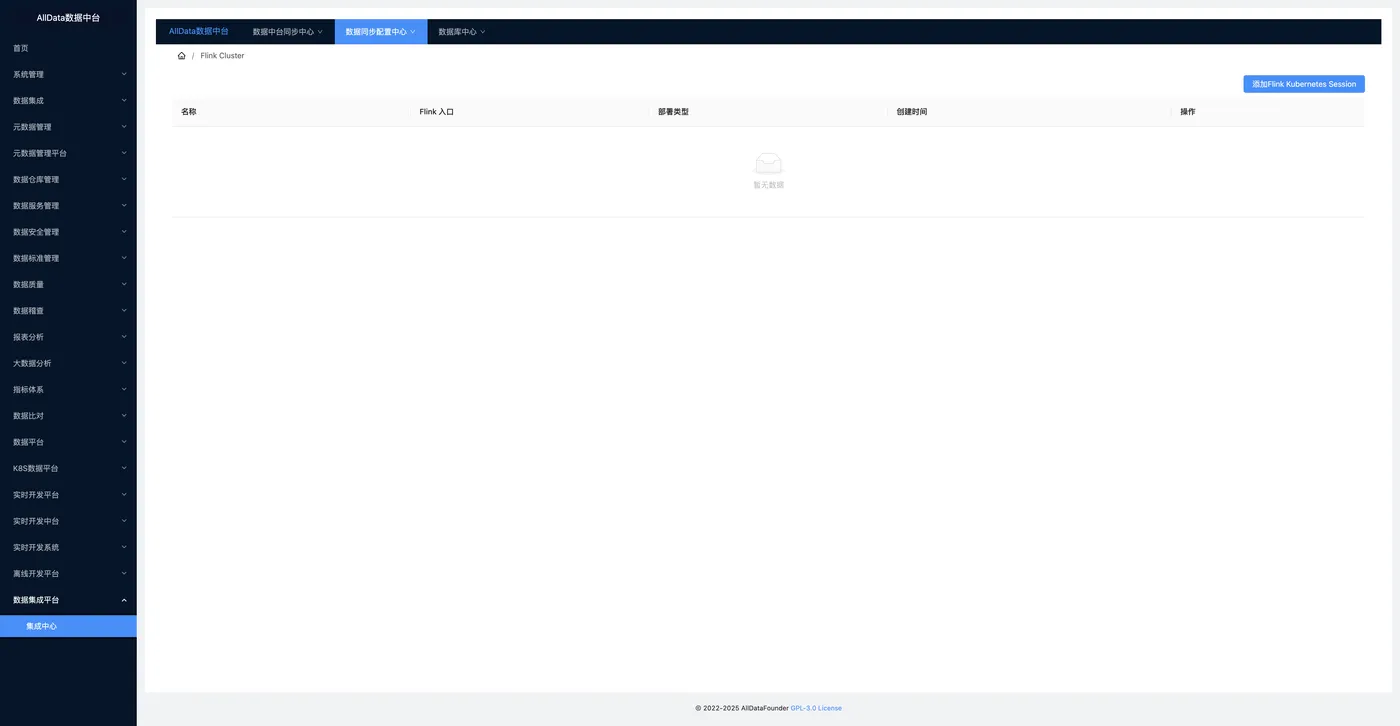The width and height of the screenshot is (1400, 726).
Task: Expand 元数据管理平台 sidebar menu
Action: pyautogui.click(x=68, y=153)
